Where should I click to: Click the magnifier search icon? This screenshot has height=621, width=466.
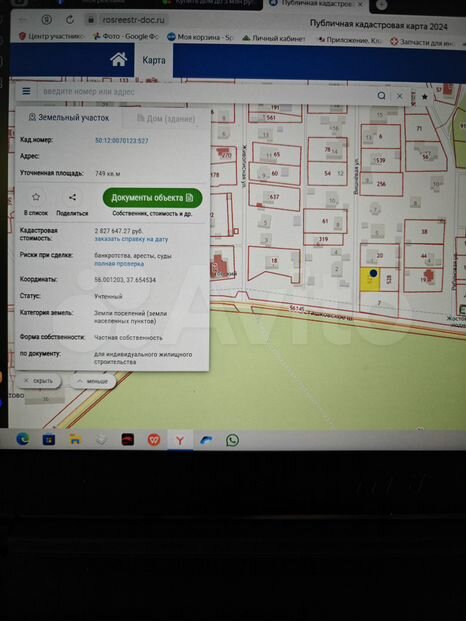[381, 96]
